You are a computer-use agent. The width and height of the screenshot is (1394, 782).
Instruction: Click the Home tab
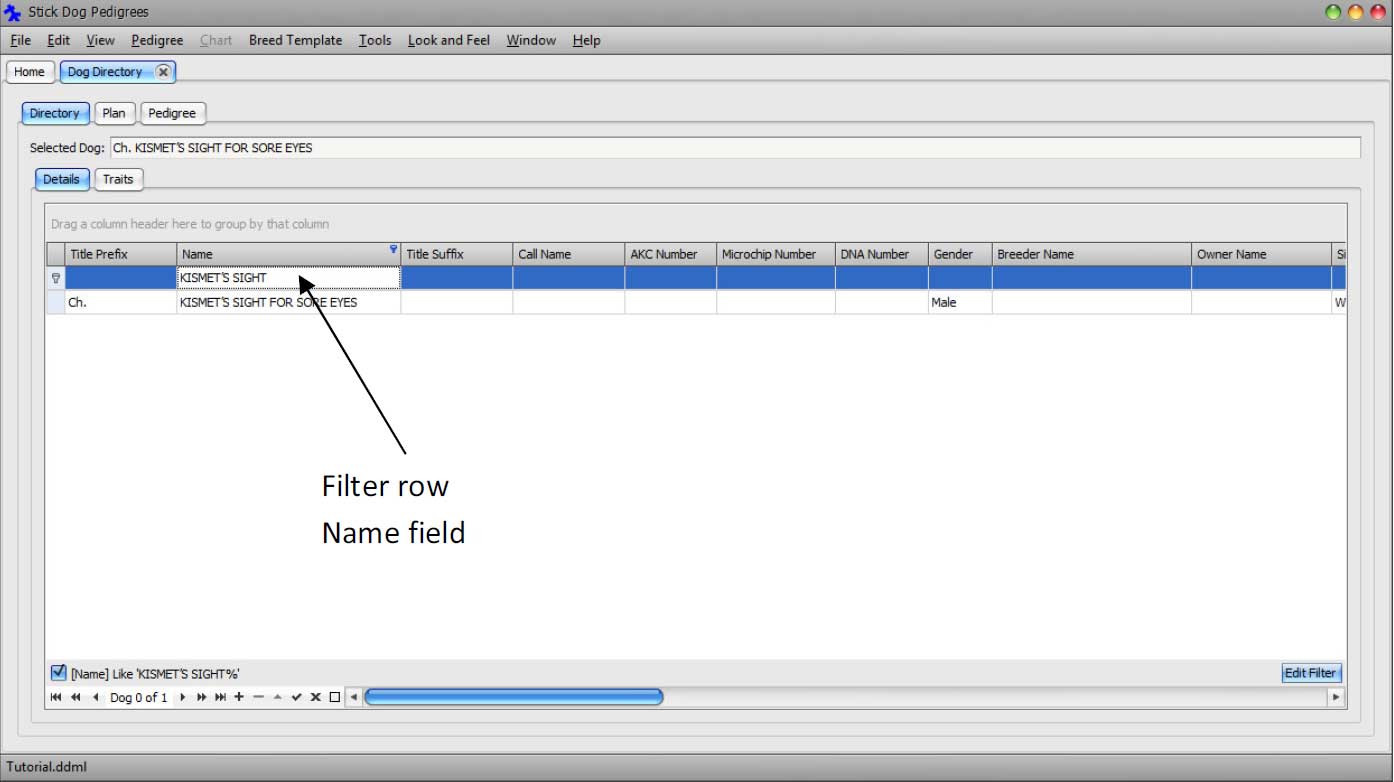[x=29, y=72]
